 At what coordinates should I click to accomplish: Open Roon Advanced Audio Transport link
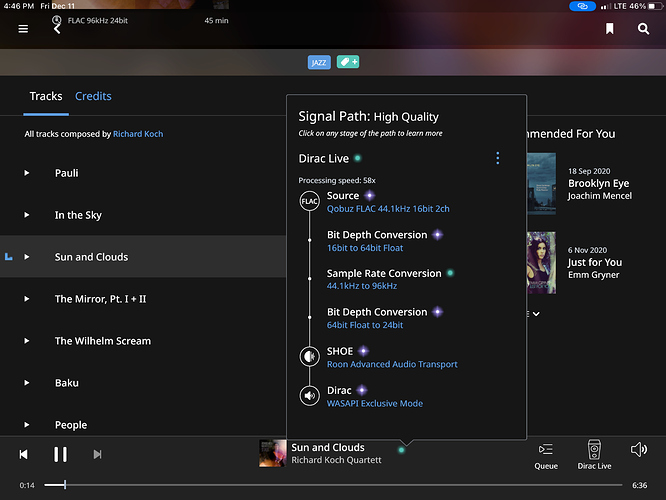(x=392, y=364)
